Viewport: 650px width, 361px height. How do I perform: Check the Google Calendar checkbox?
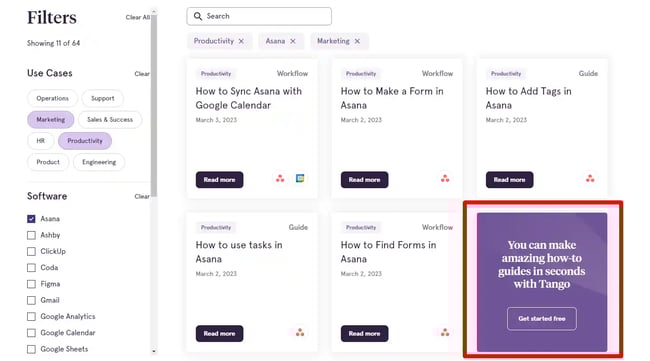click(x=31, y=333)
